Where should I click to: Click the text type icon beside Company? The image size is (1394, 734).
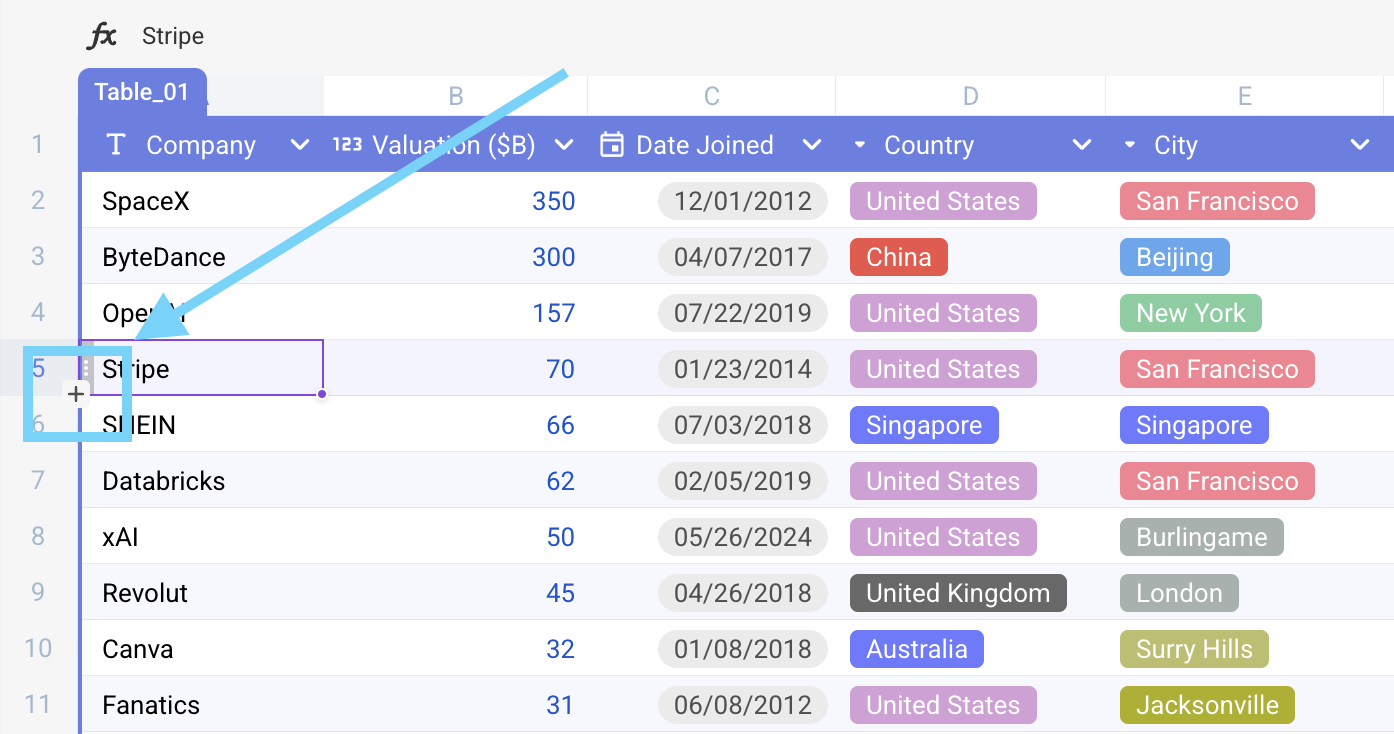(115, 144)
